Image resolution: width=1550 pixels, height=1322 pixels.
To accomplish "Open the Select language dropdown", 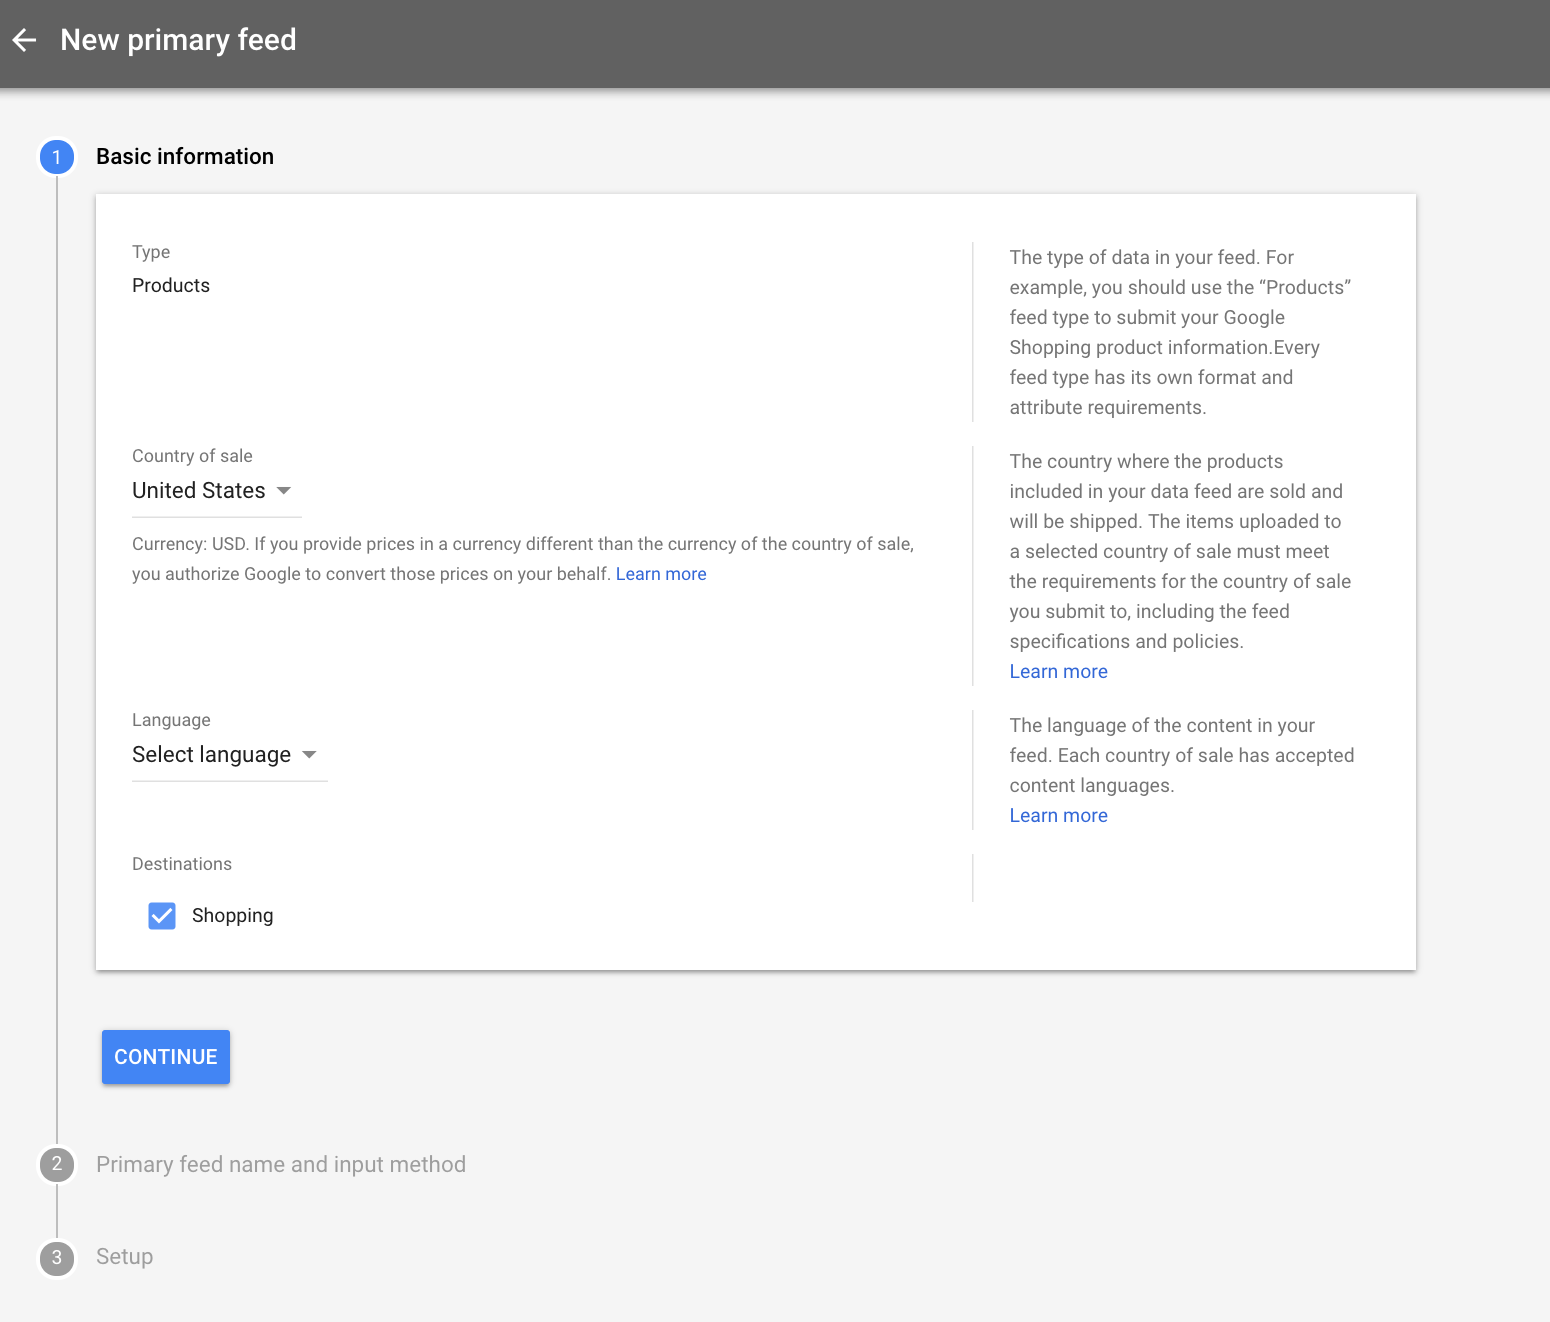I will pyautogui.click(x=212, y=755).
